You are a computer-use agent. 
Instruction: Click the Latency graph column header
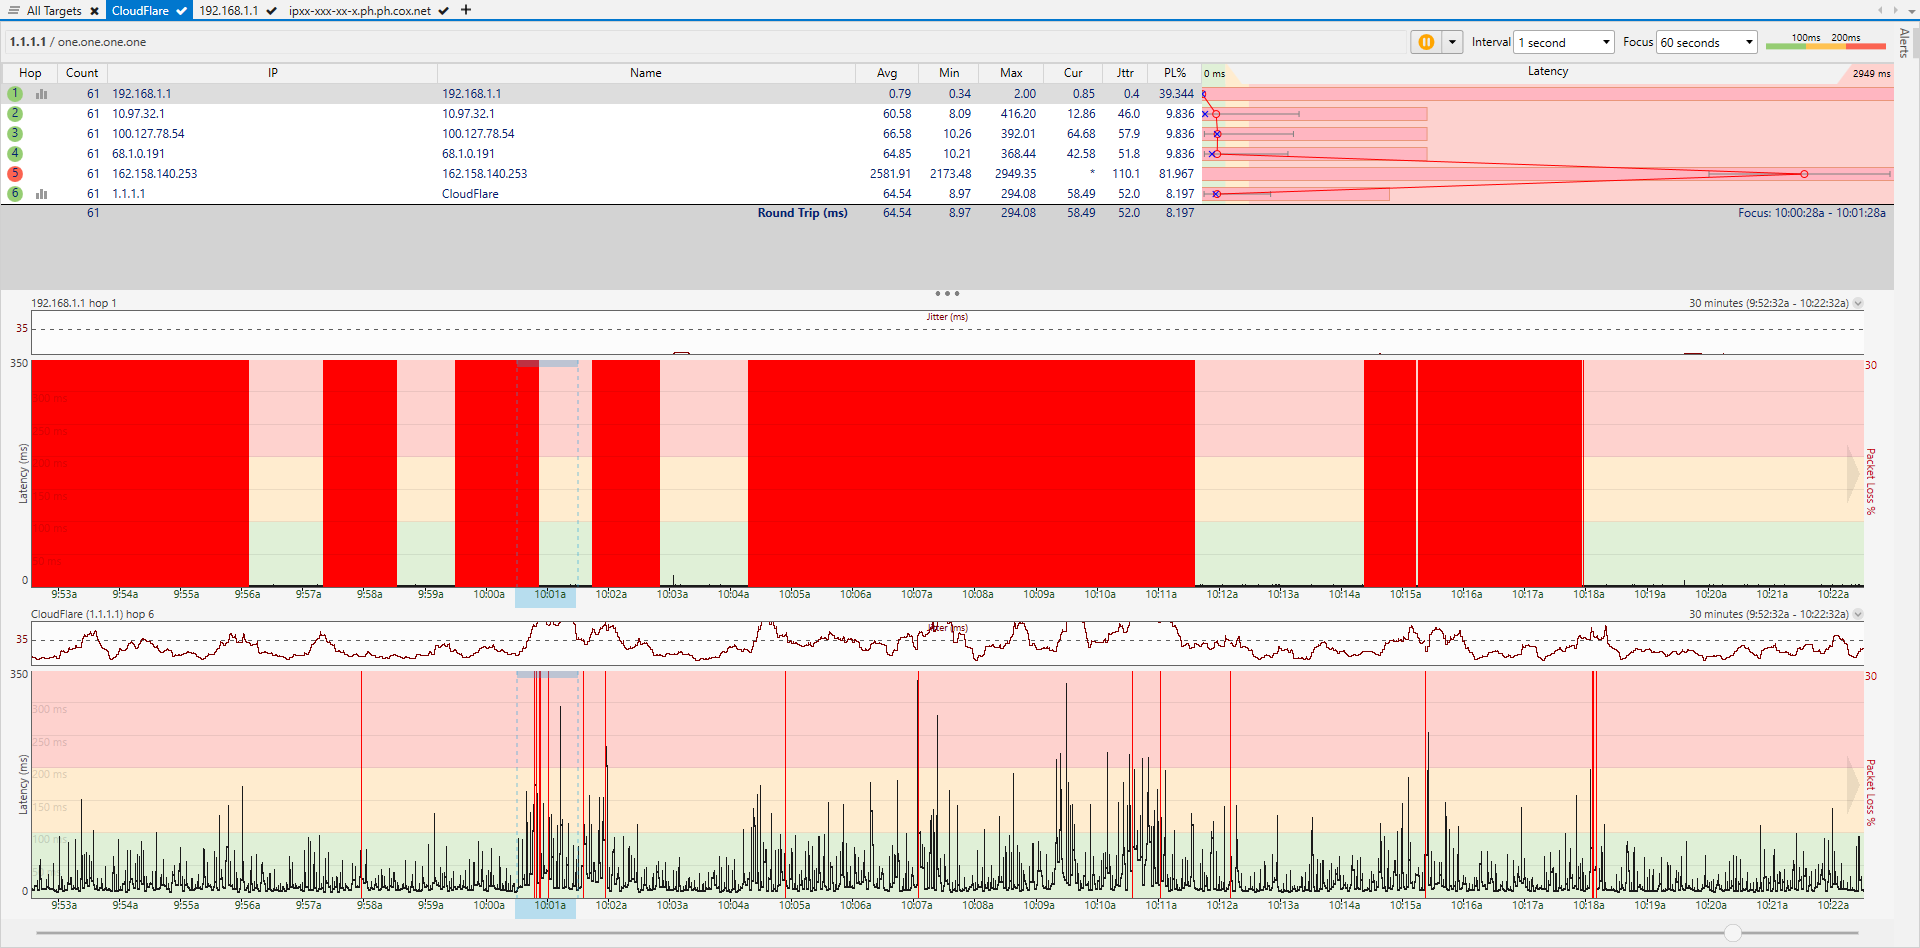[1548, 72]
